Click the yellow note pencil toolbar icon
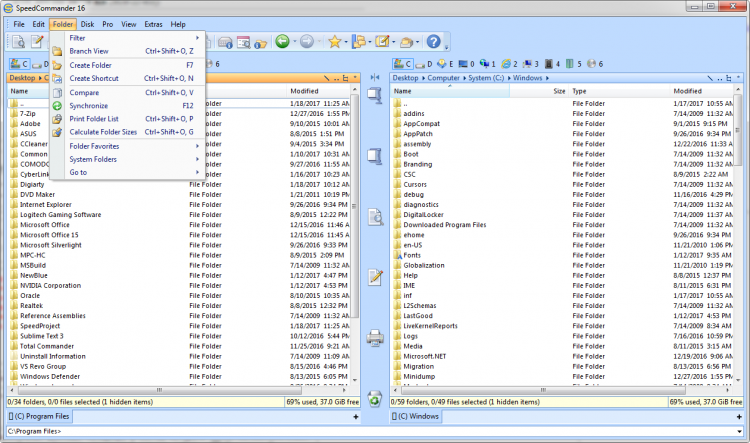This screenshot has width=750, height=443. tap(382, 42)
